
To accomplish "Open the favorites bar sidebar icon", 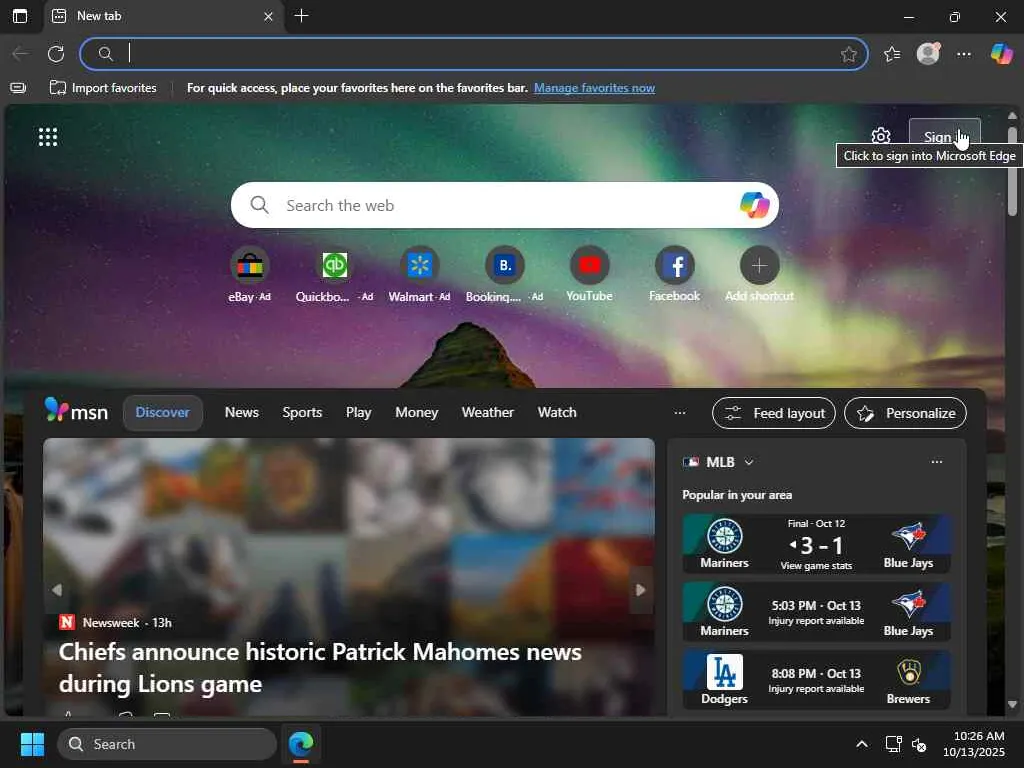I will coord(18,88).
